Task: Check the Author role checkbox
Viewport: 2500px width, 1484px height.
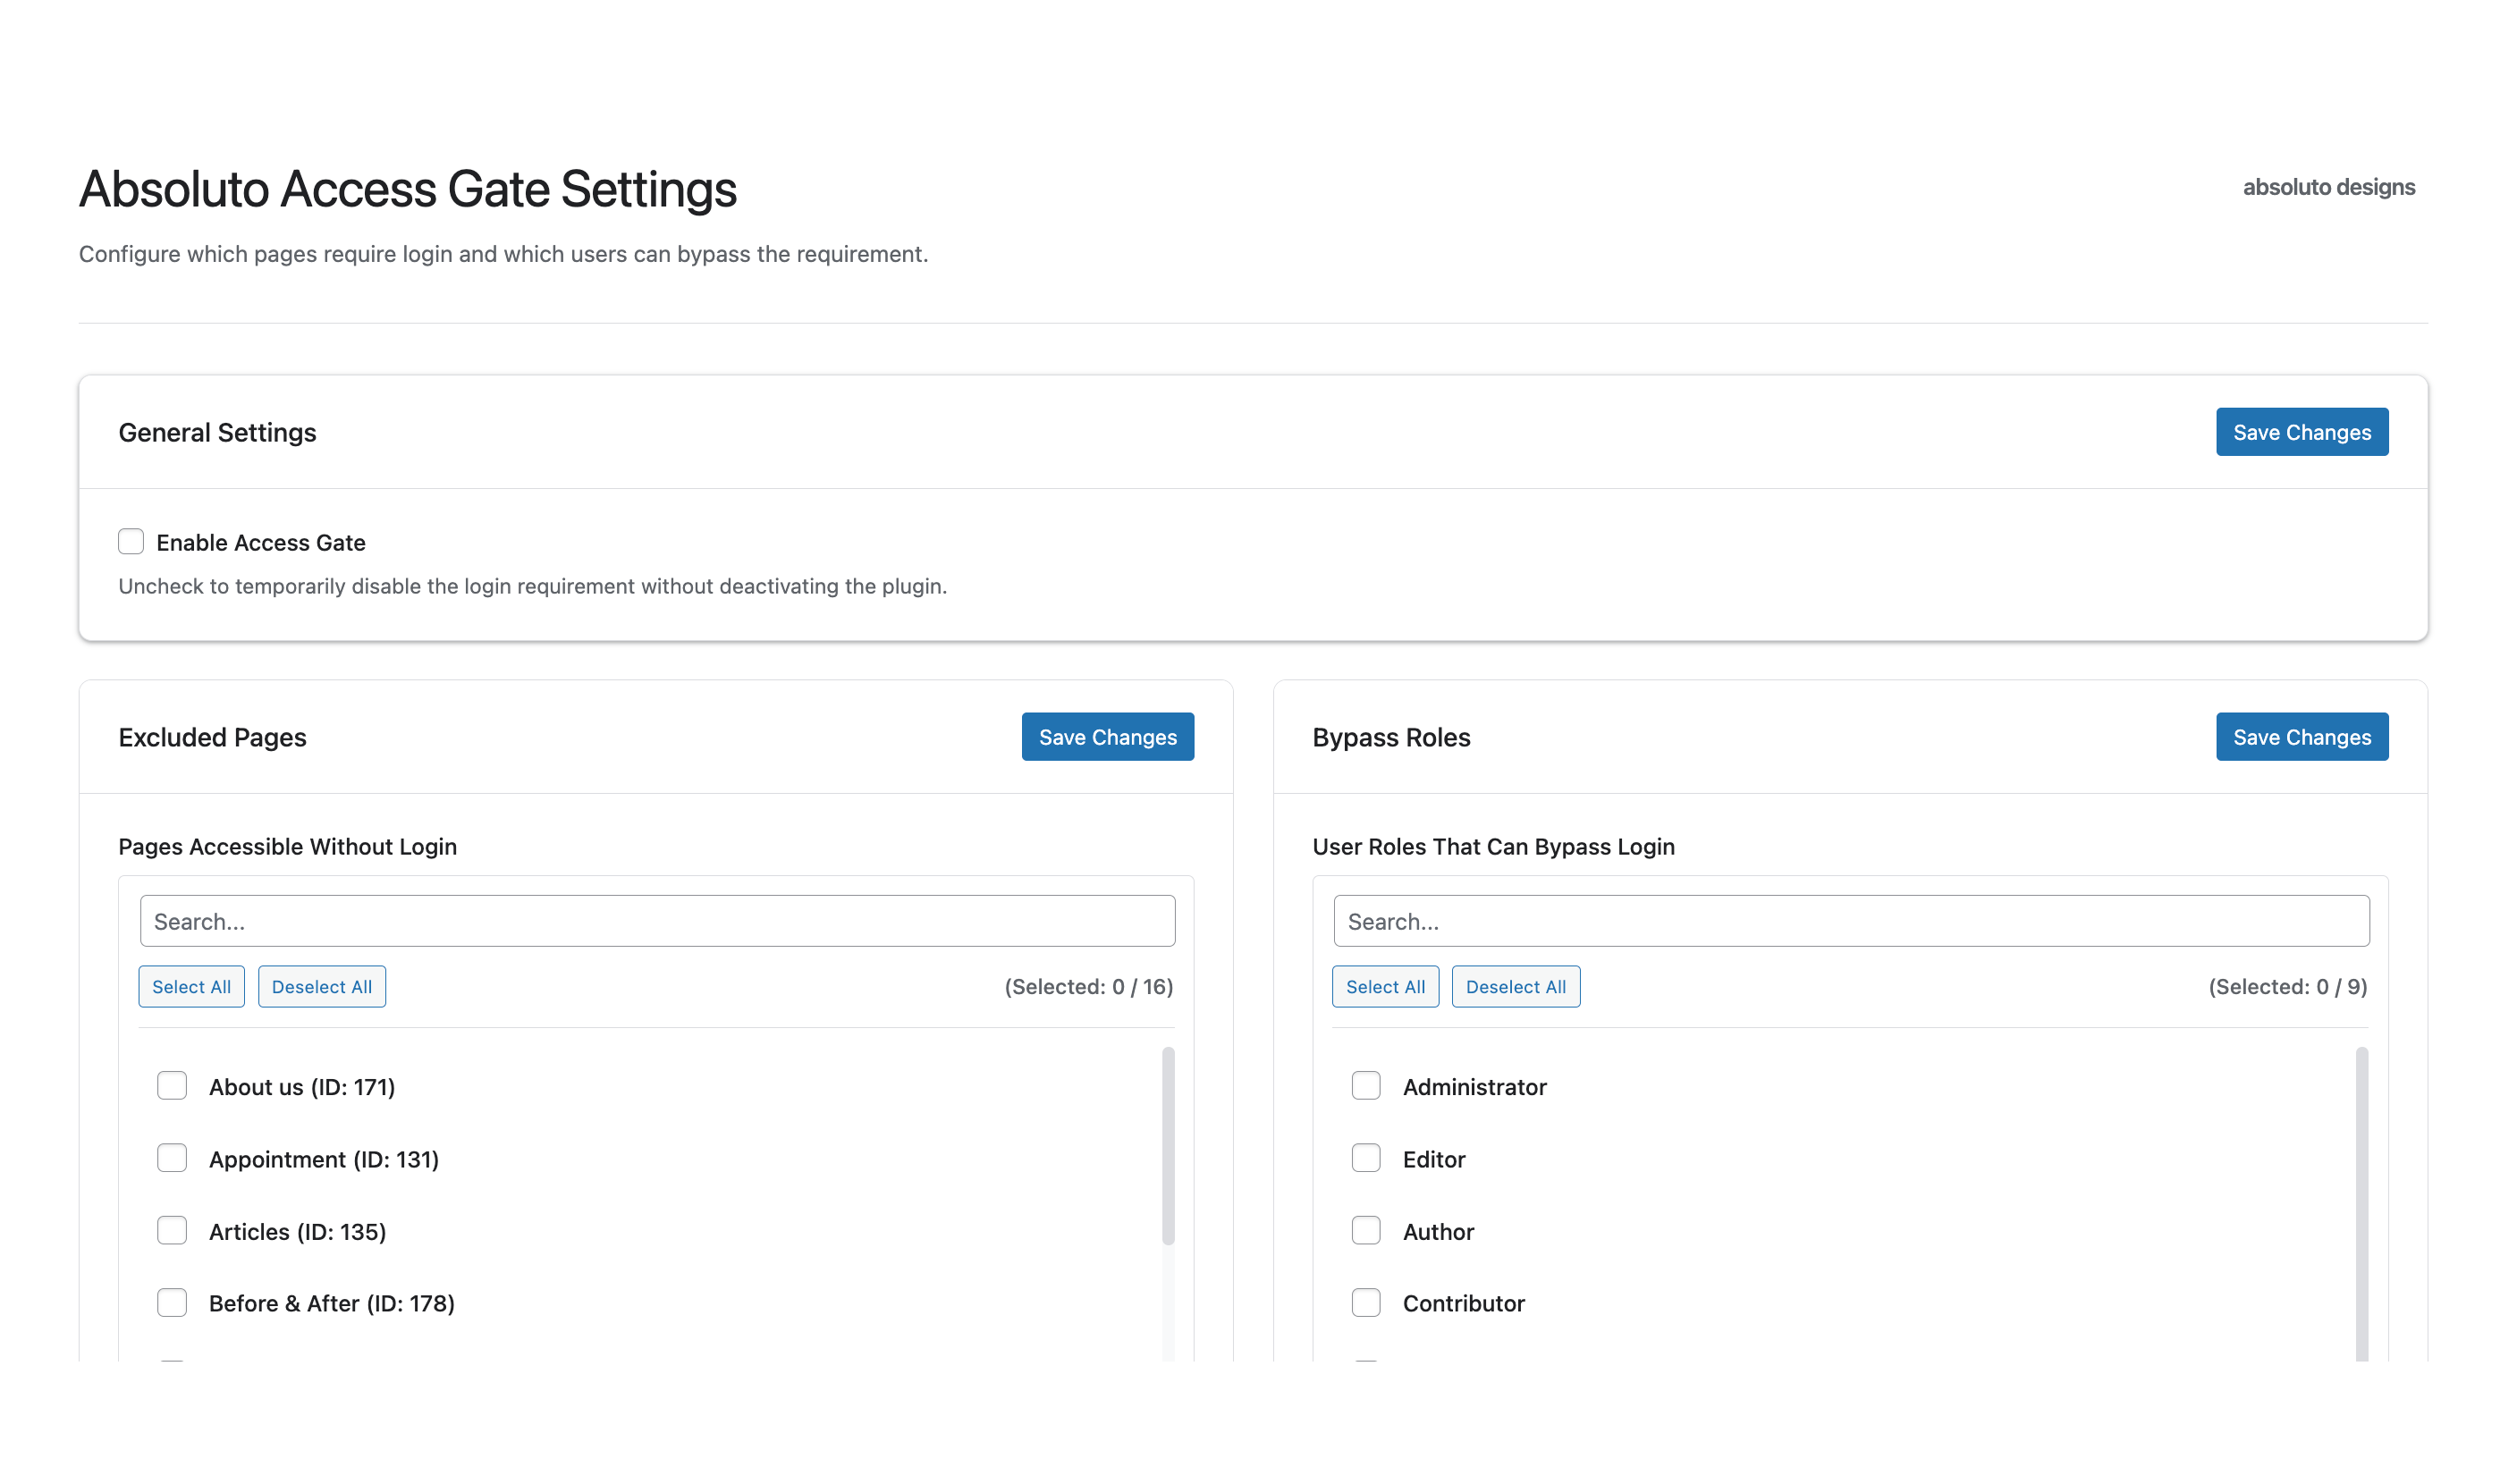Action: pos(1366,1231)
